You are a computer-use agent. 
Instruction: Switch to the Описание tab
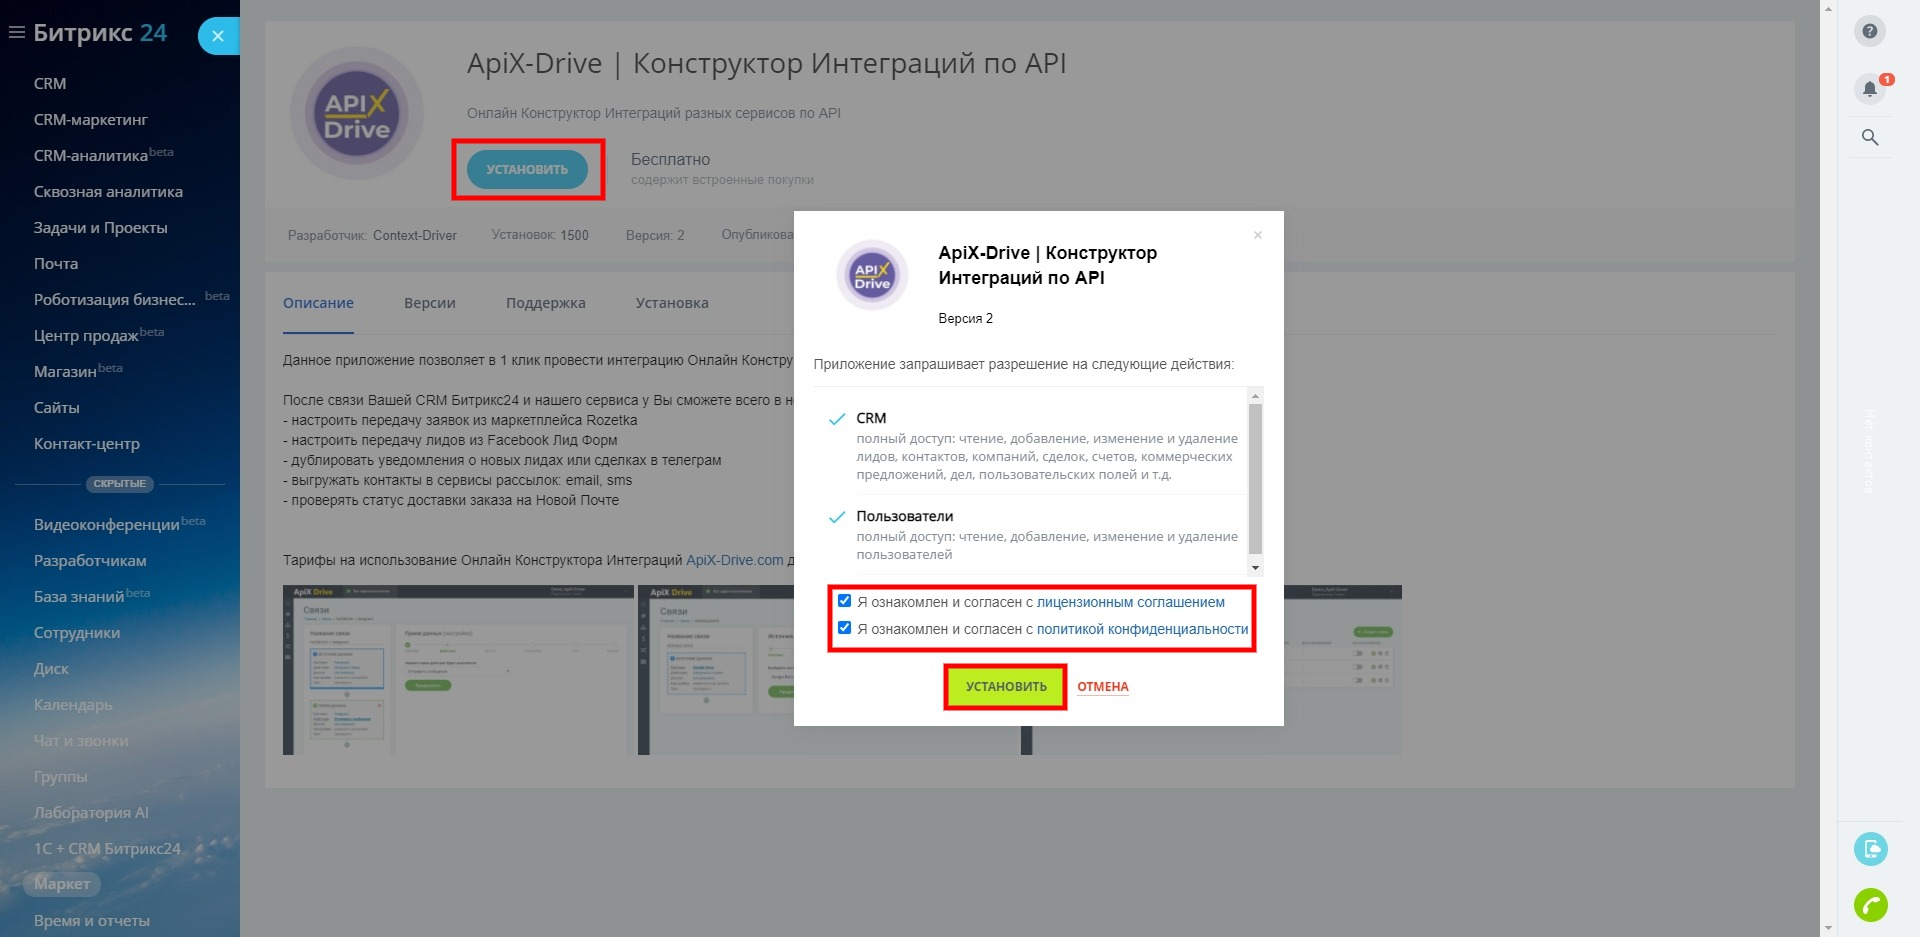tap(318, 303)
